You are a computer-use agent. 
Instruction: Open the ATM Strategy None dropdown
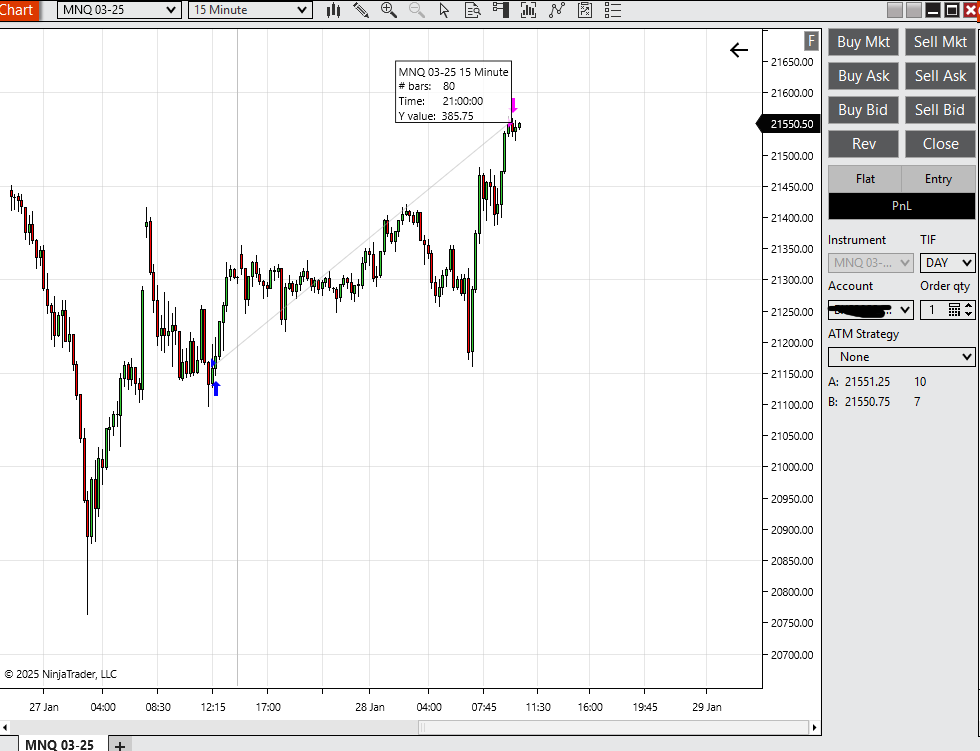pos(901,357)
